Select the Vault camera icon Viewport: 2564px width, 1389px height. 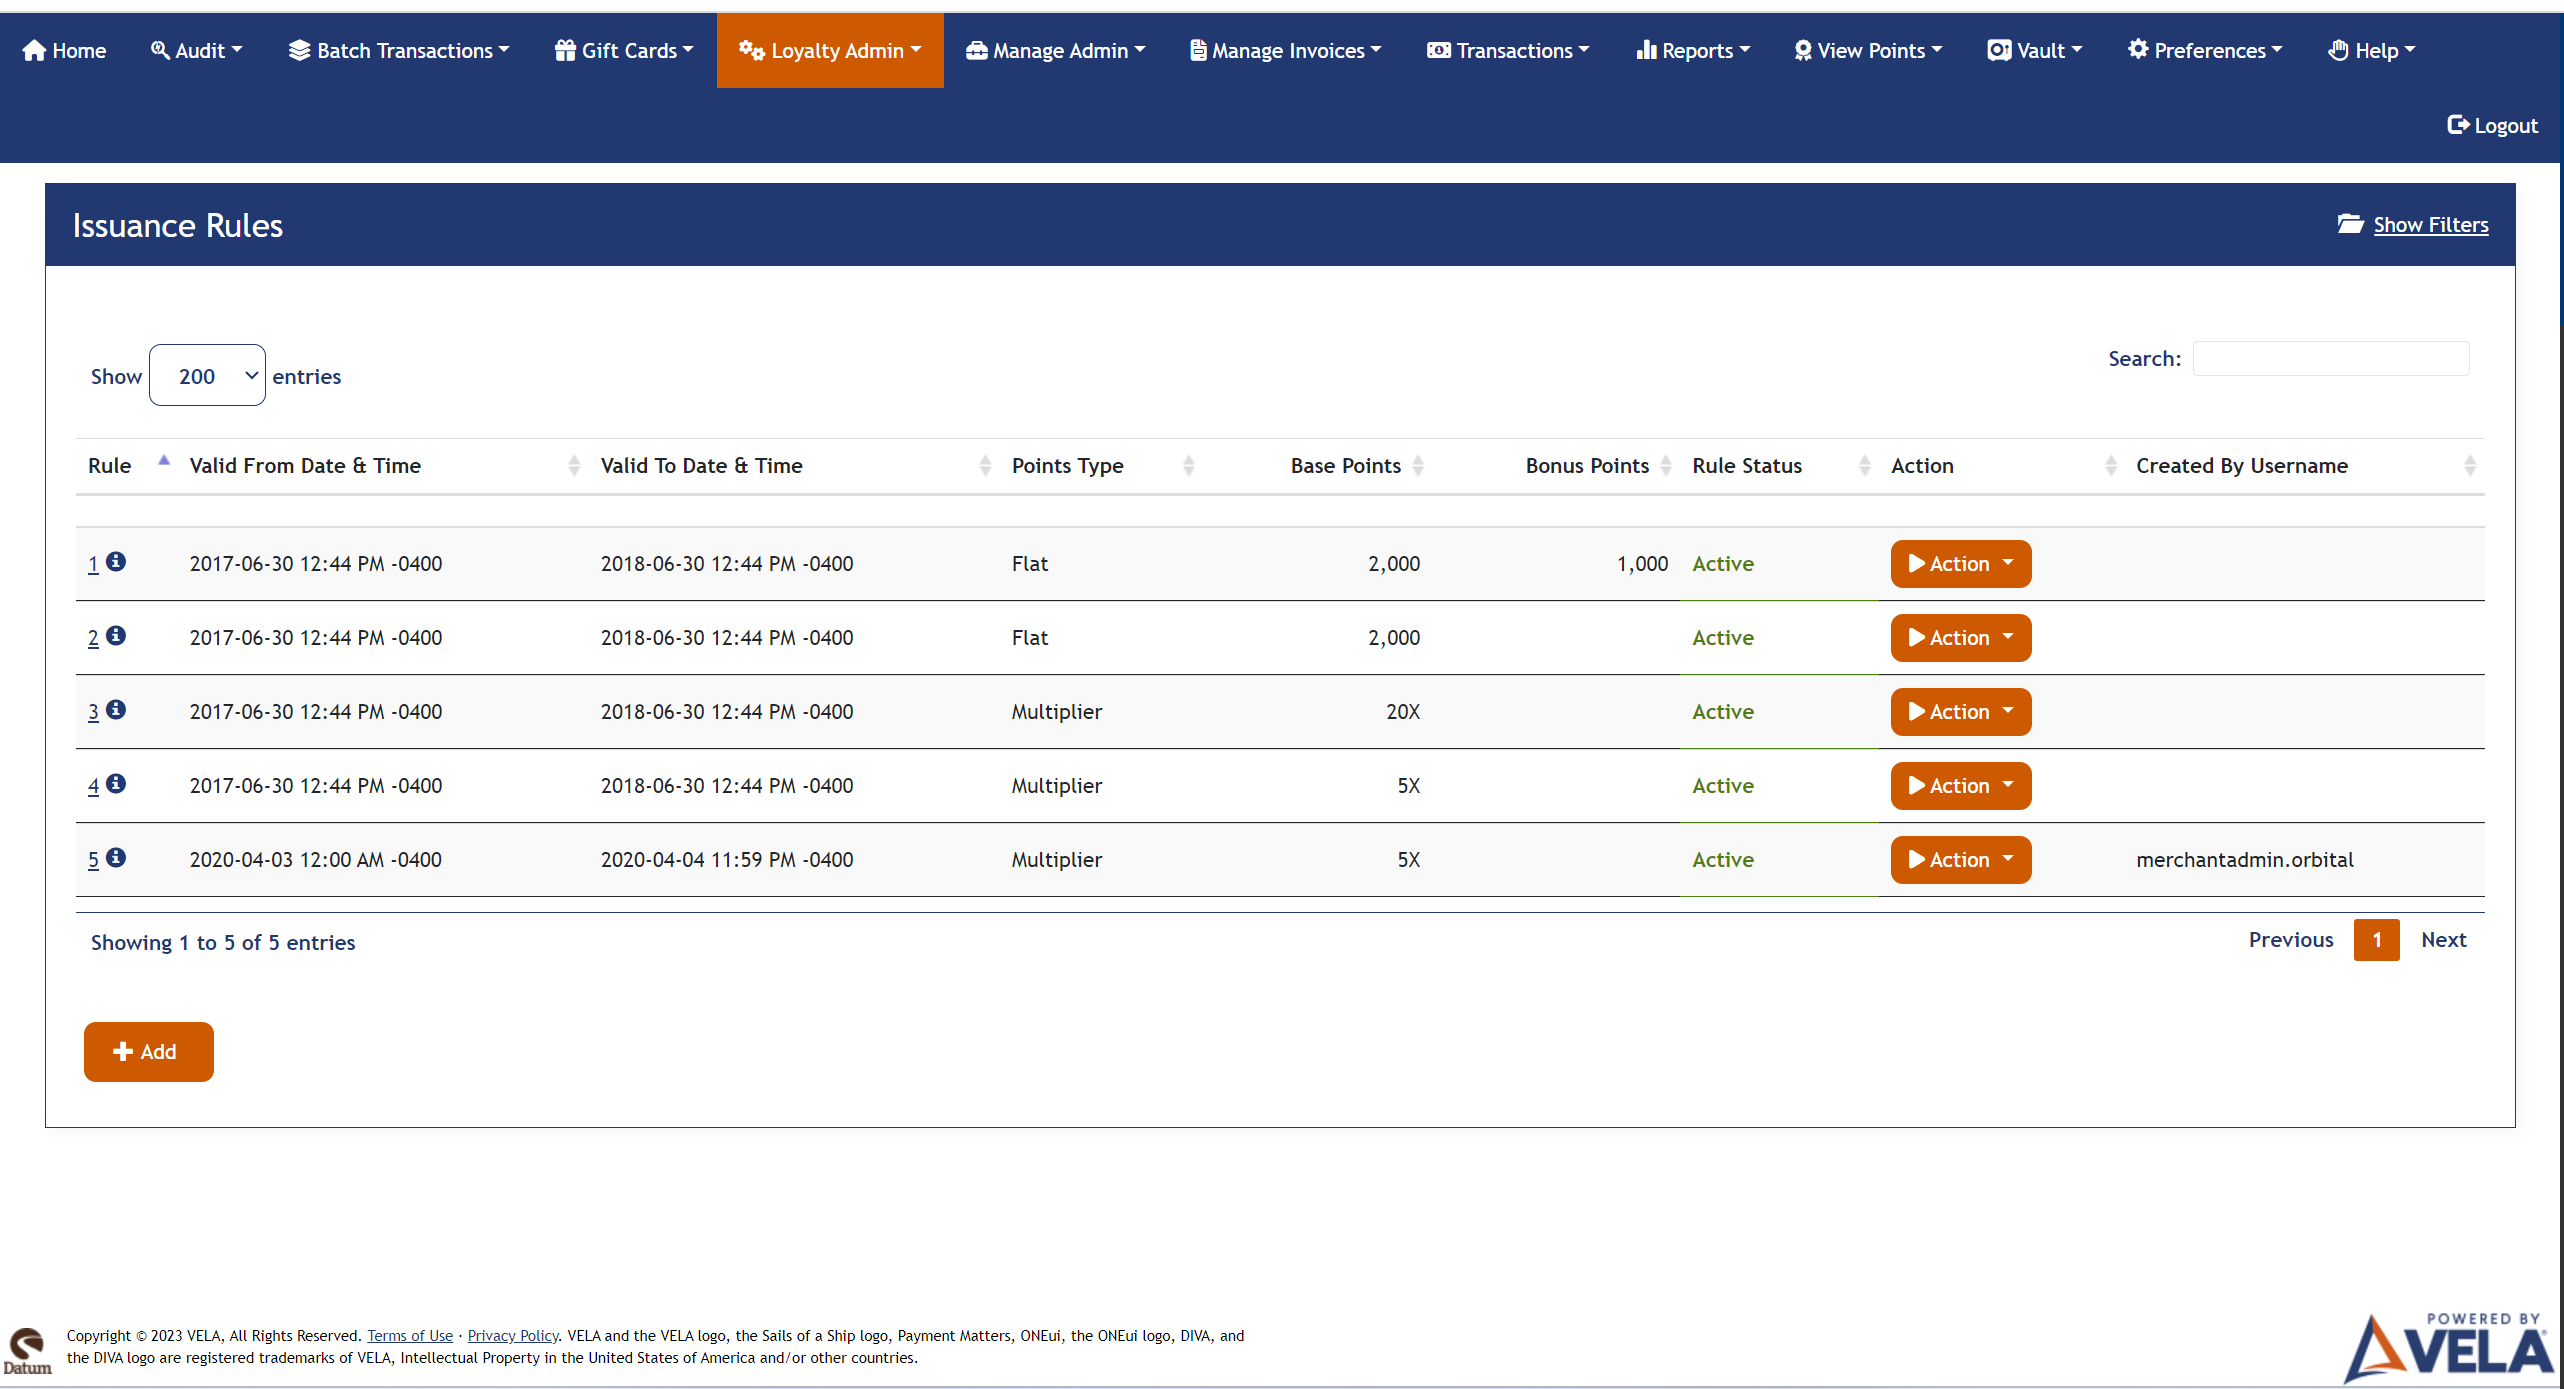(2000, 49)
